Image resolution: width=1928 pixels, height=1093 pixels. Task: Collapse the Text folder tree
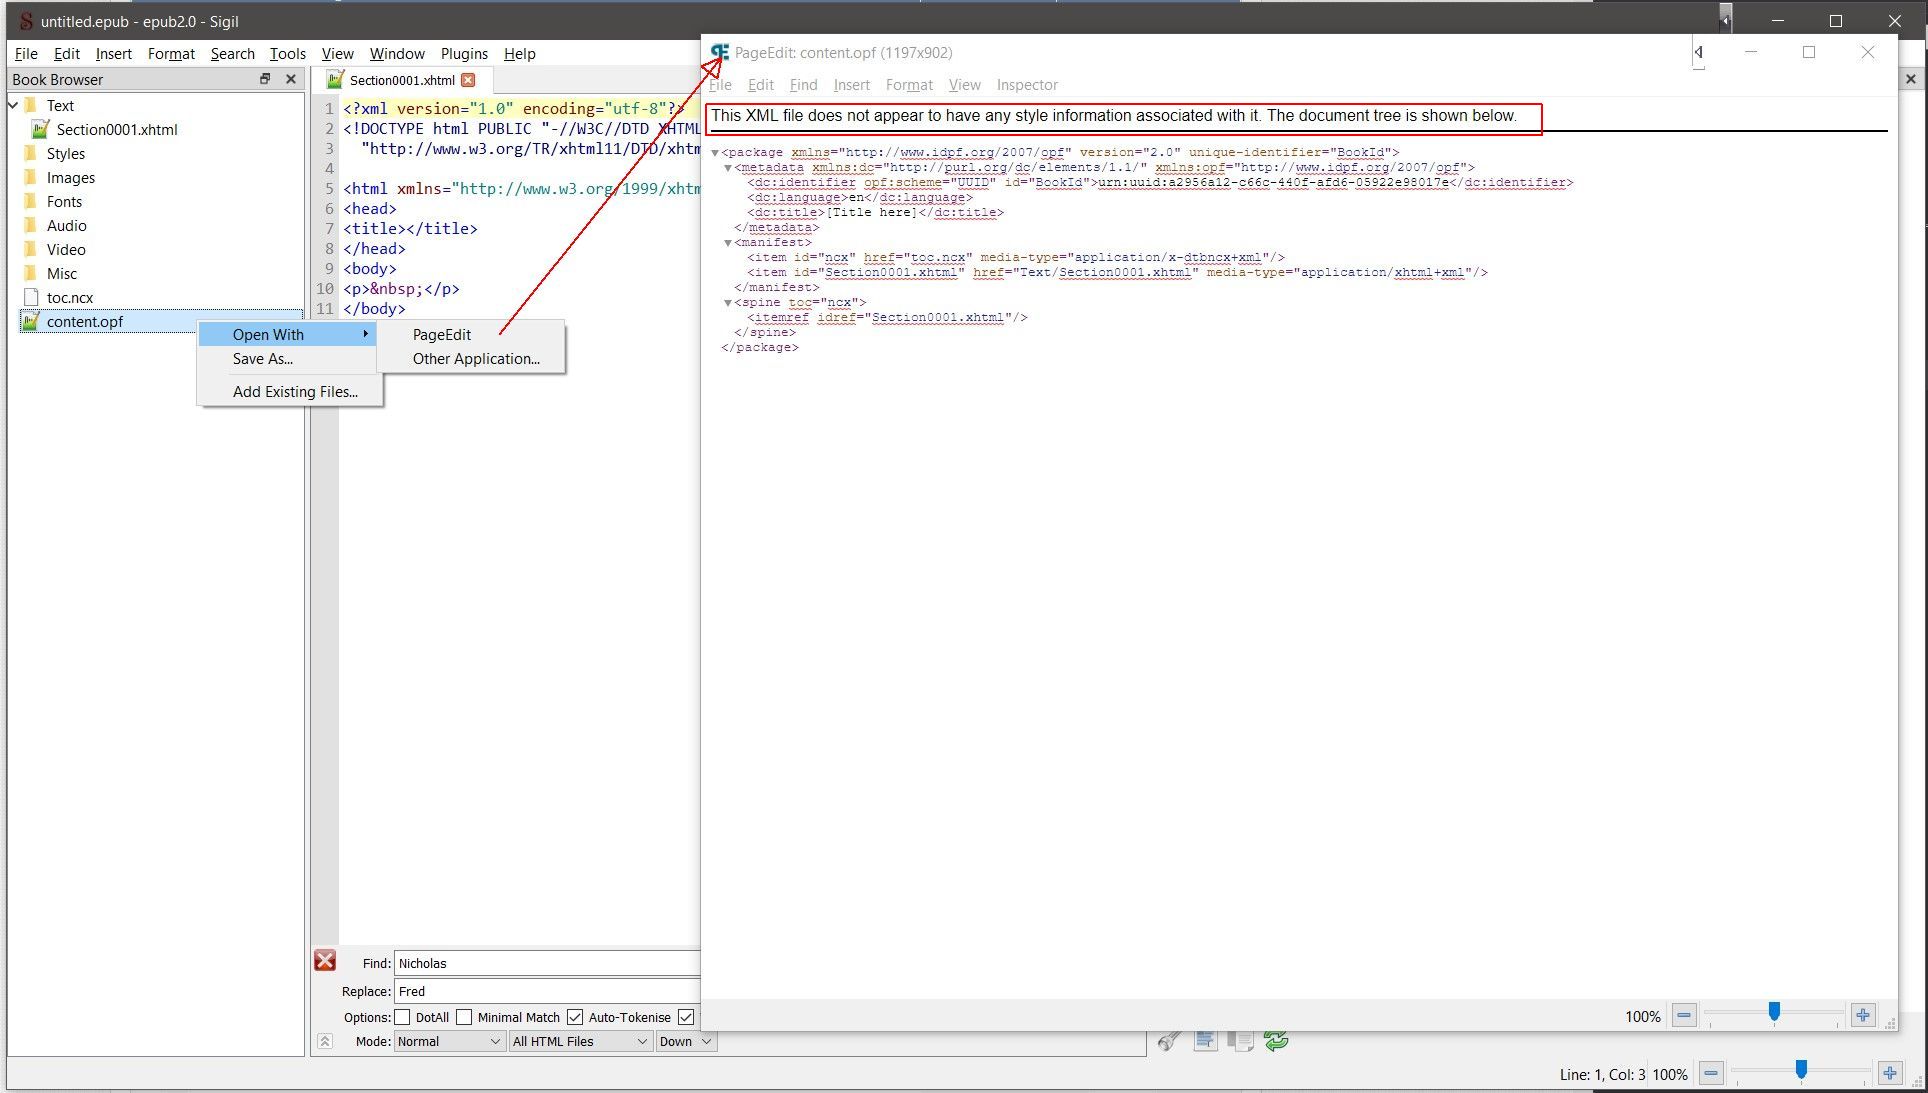[14, 105]
